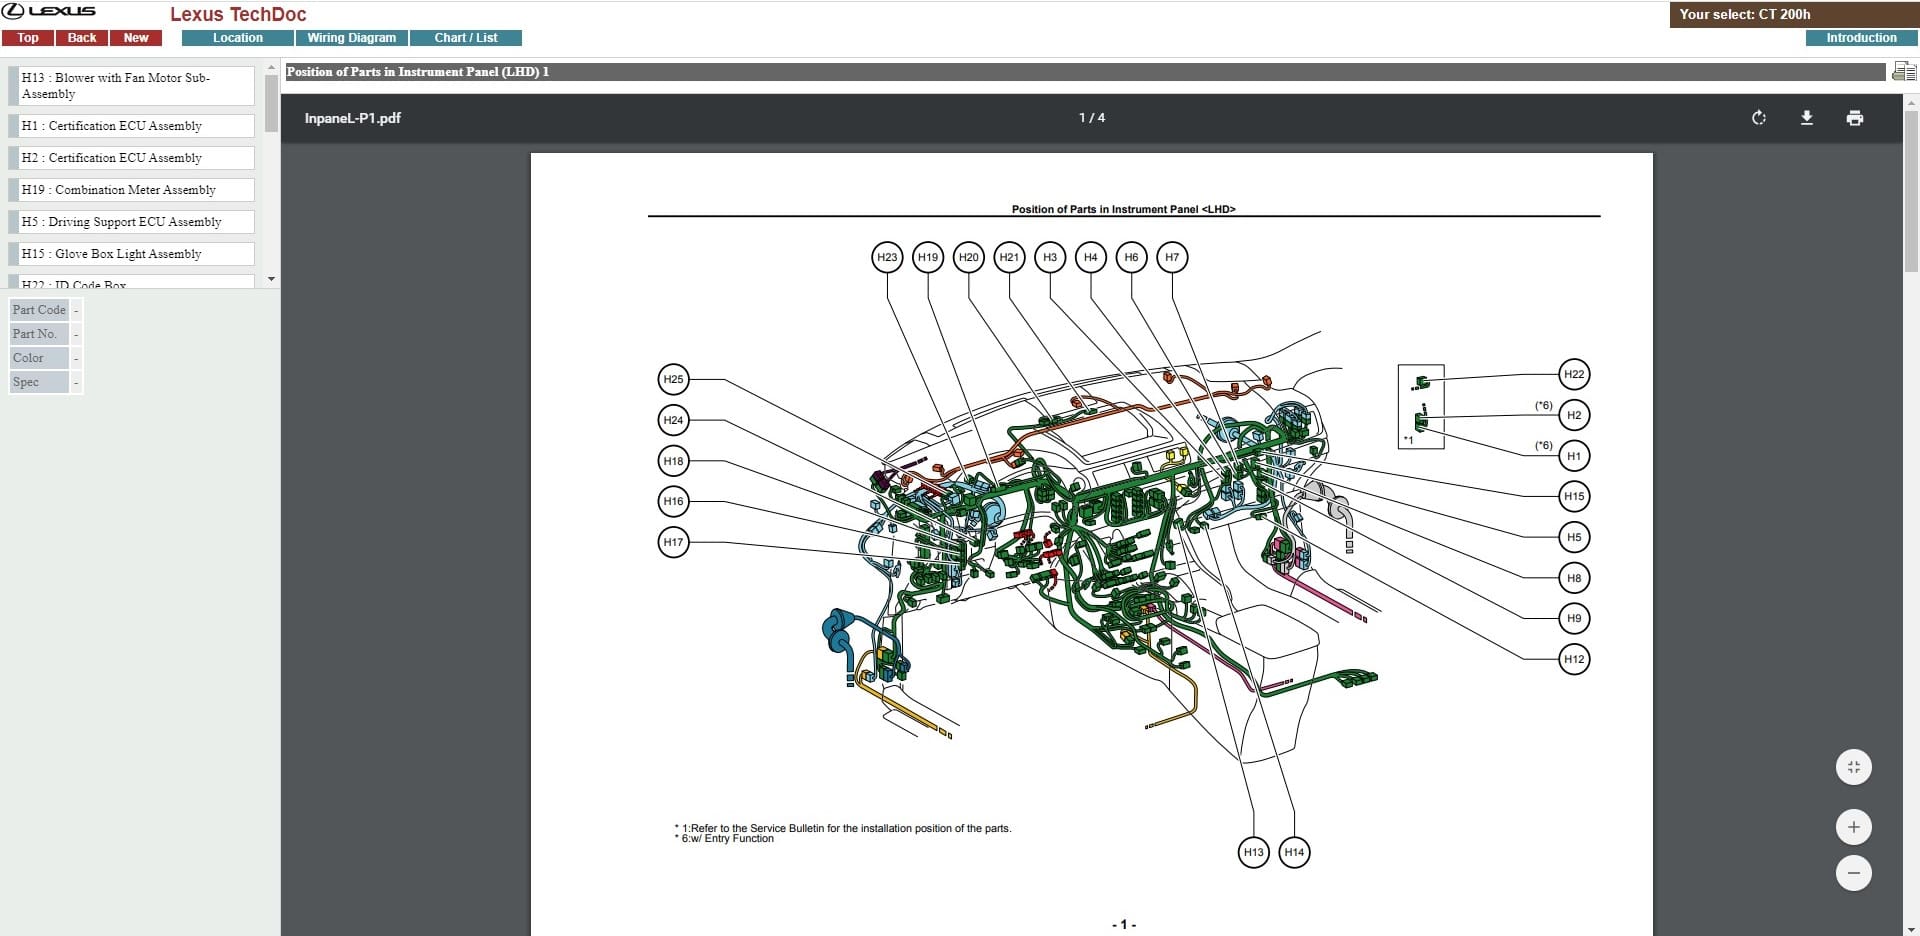This screenshot has height=936, width=1920.
Task: Zoom out with the minus button
Action: point(1854,873)
